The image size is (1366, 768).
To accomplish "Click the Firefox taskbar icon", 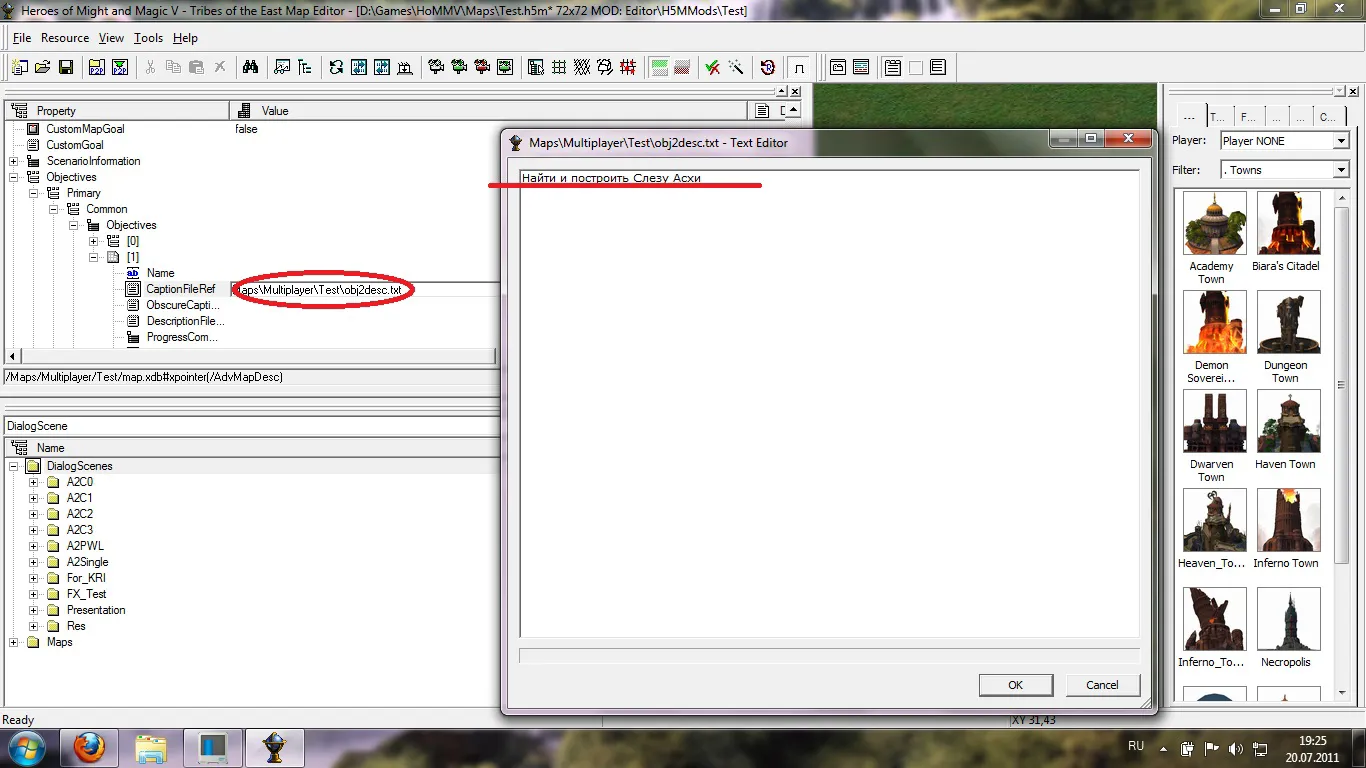I will click(89, 748).
